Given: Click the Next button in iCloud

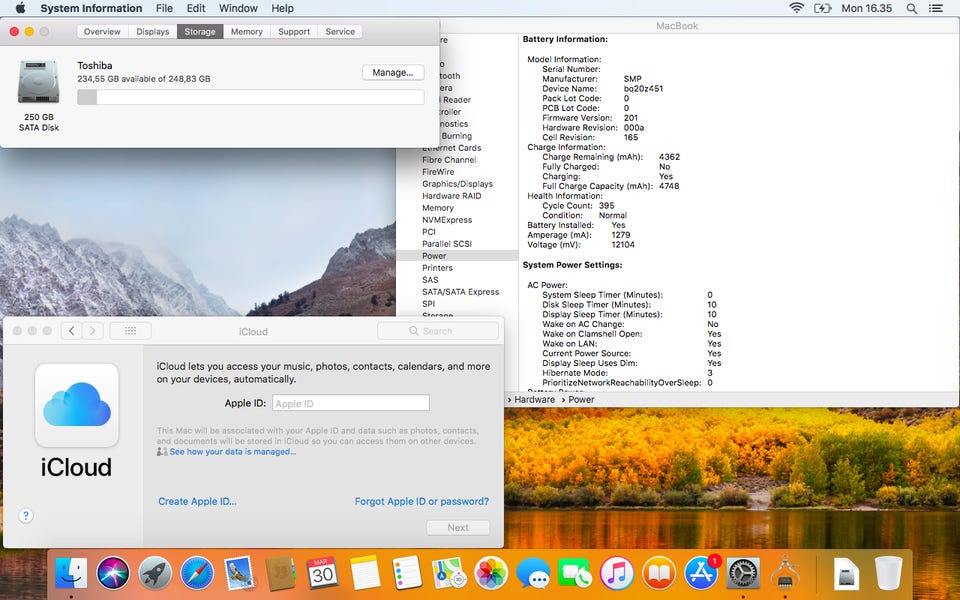Looking at the screenshot, I should (458, 527).
